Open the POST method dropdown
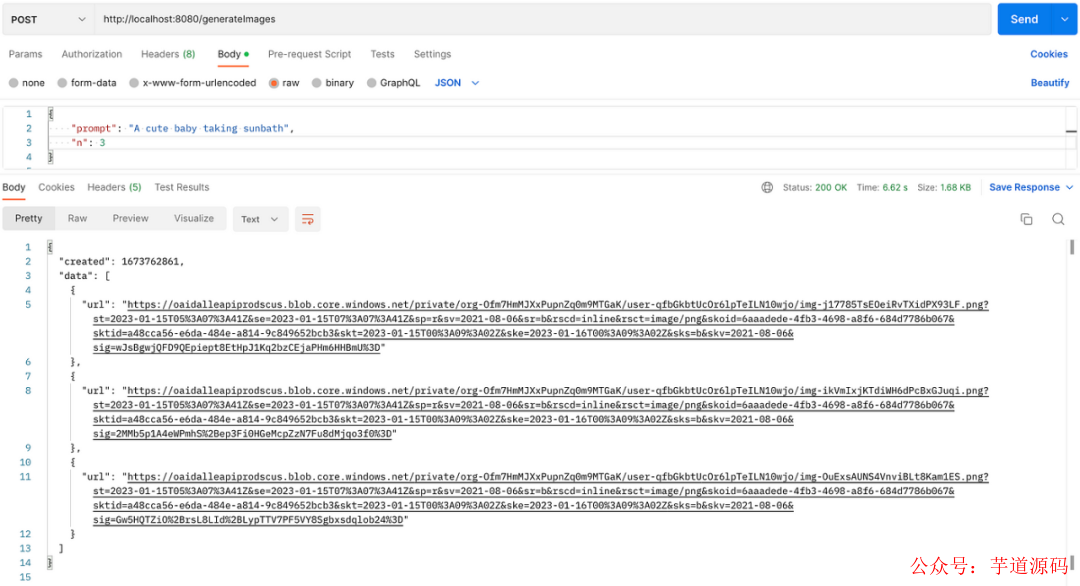 pyautogui.click(x=48, y=19)
